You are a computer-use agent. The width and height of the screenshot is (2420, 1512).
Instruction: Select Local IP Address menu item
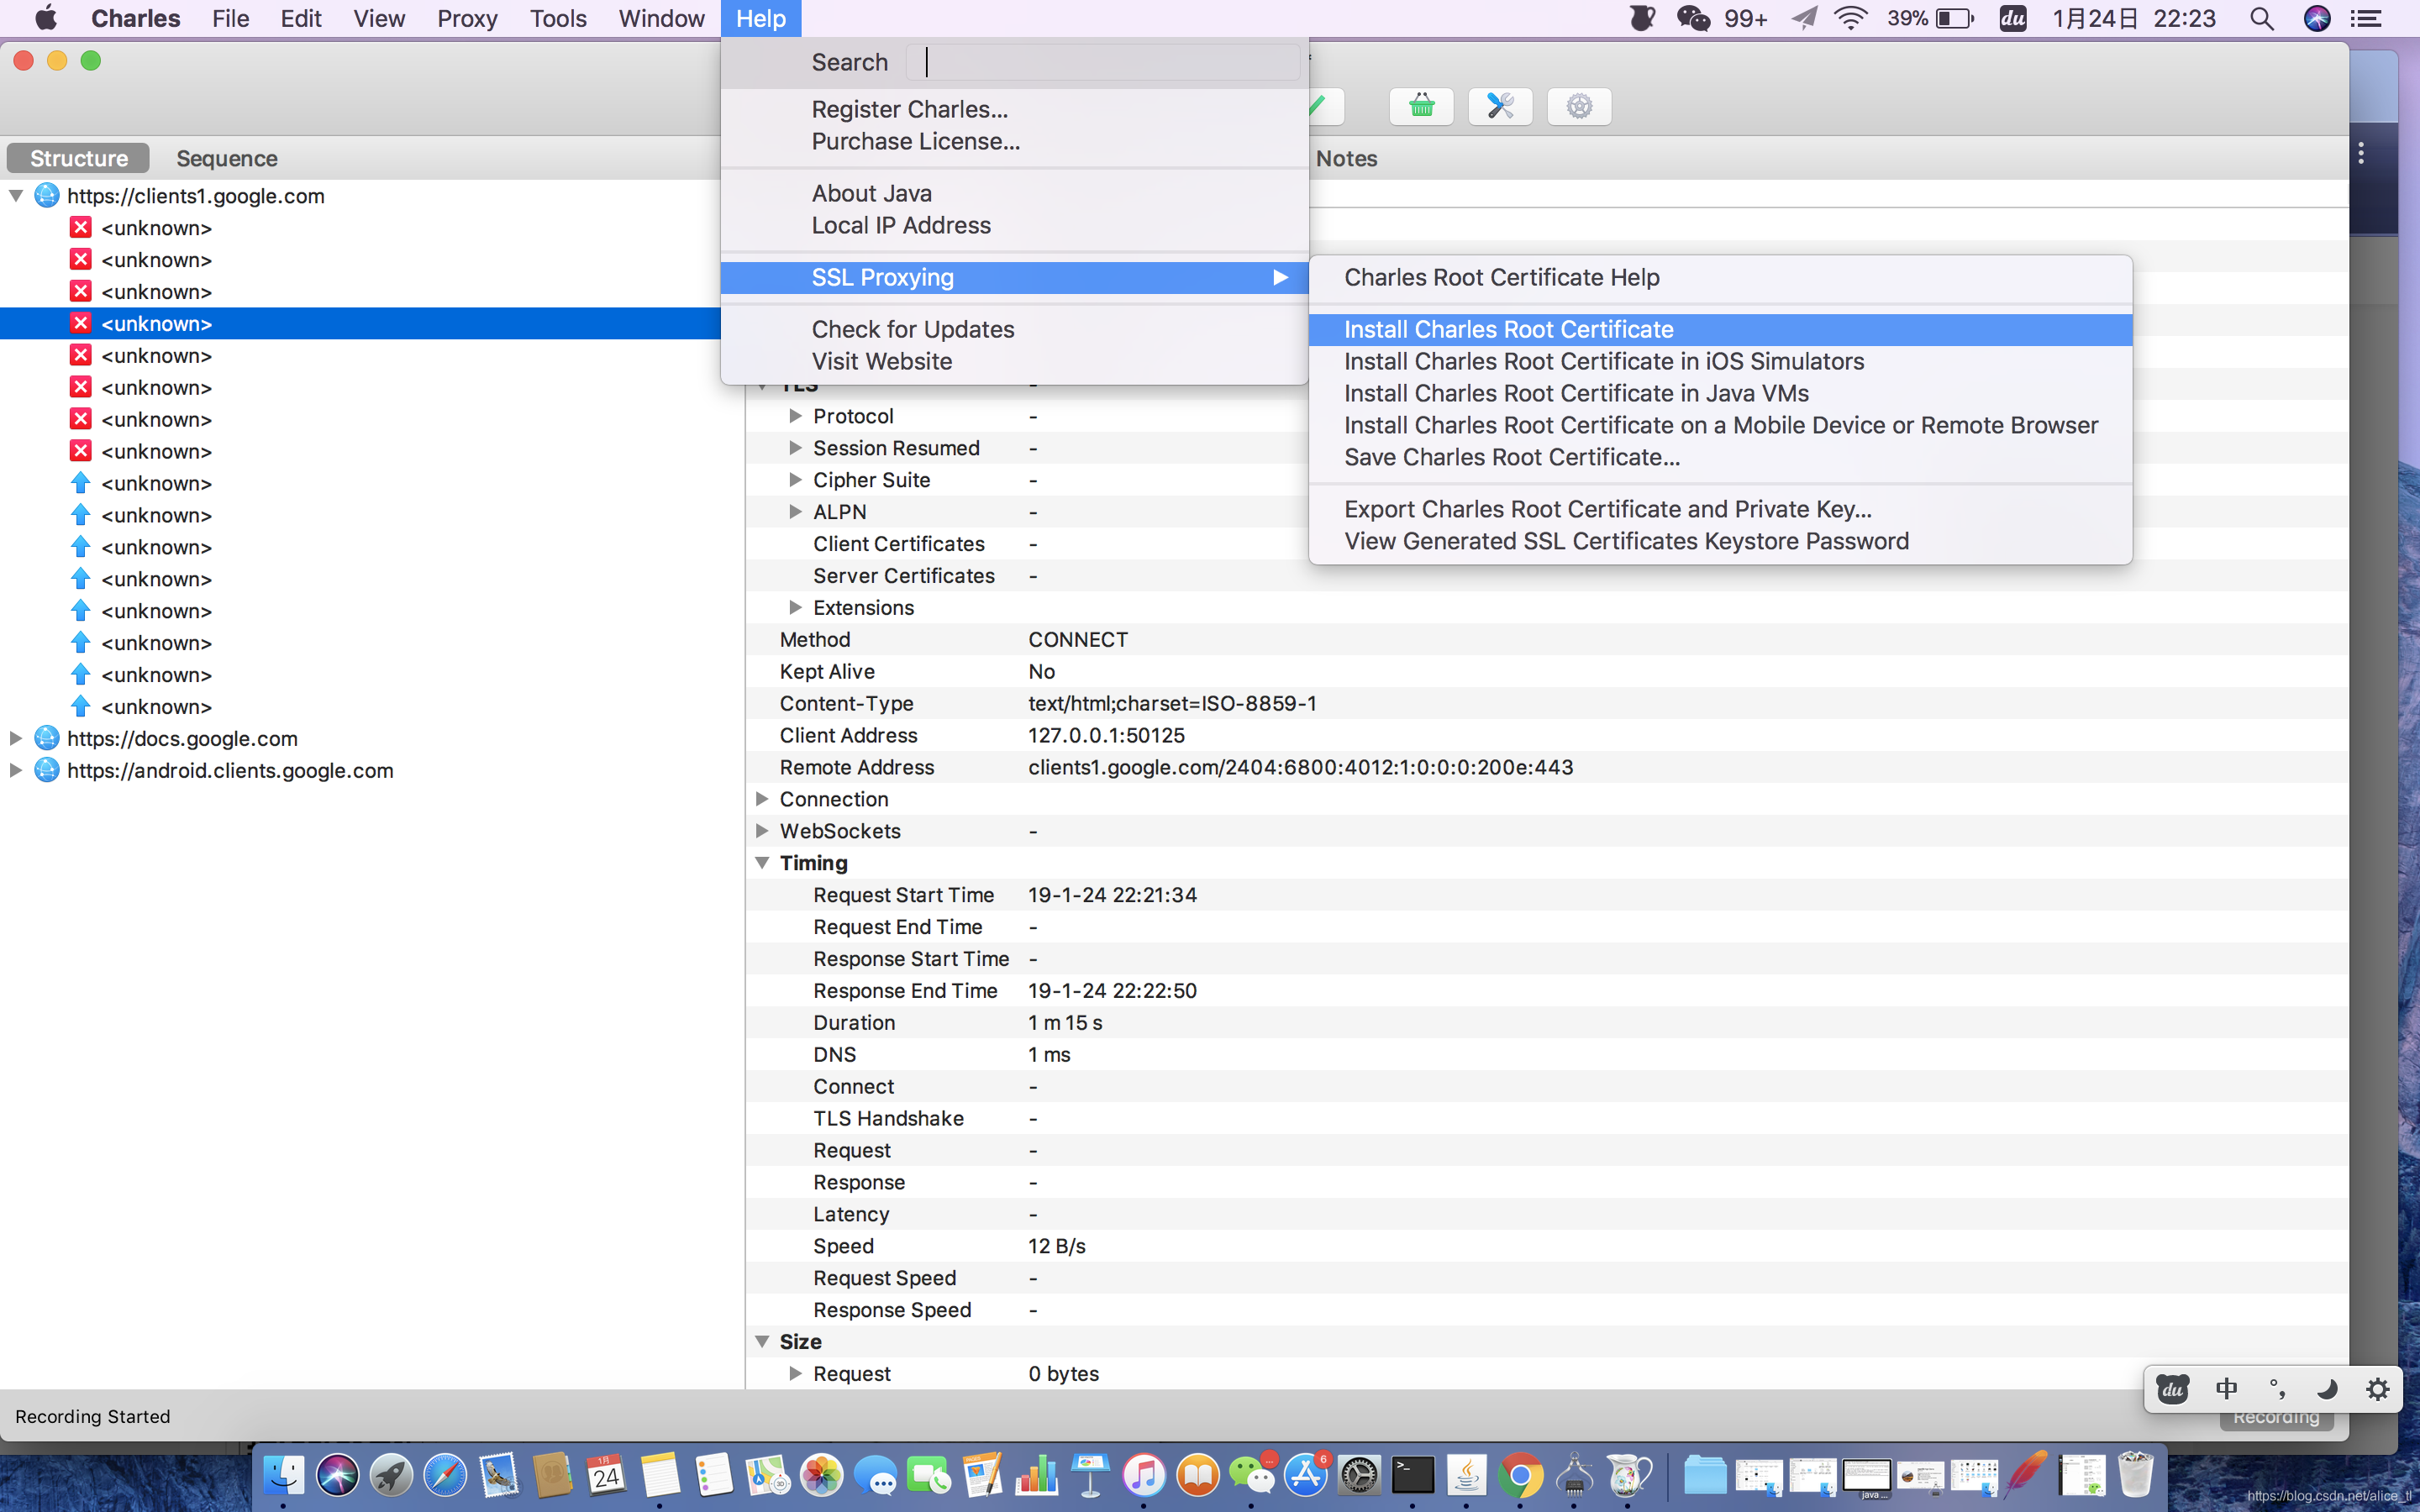pyautogui.click(x=1014, y=225)
